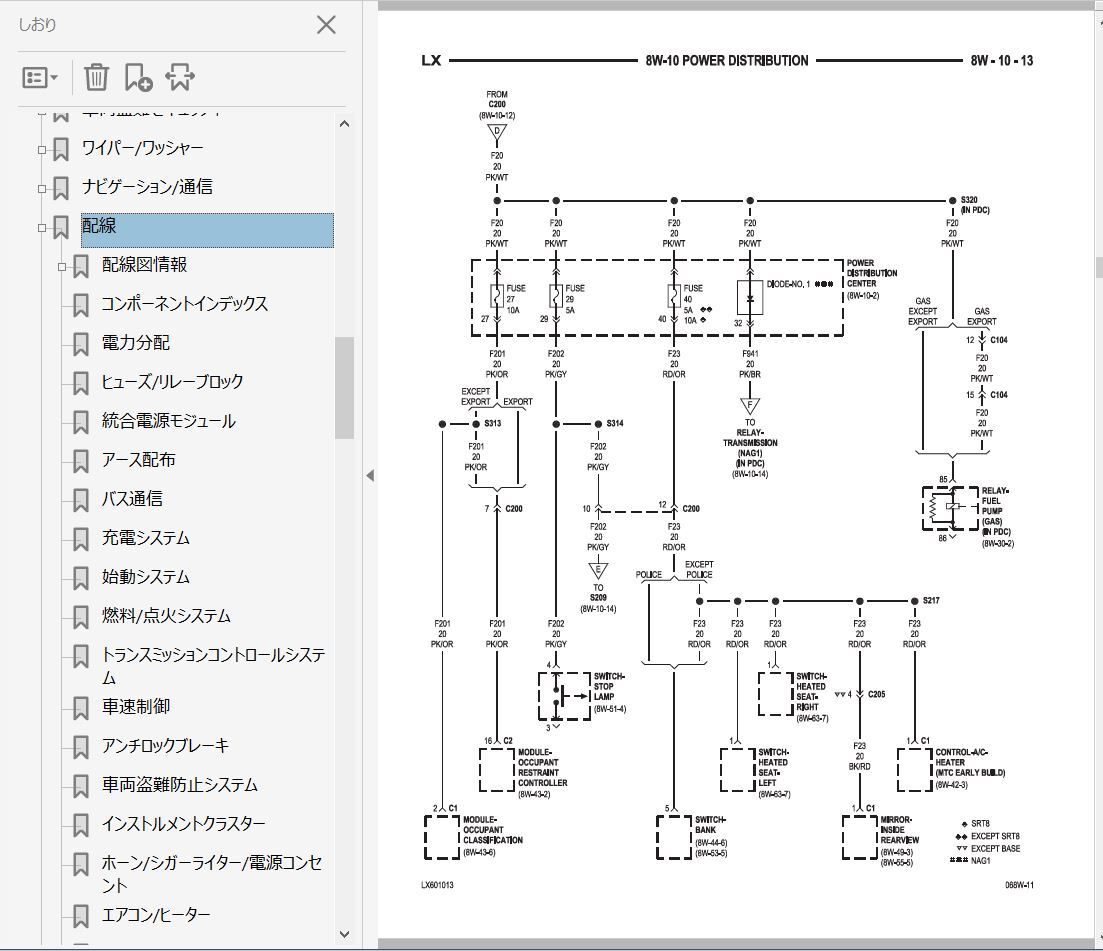The width and height of the screenshot is (1103, 951).
Task: Click the bookmarks panel scrollbar thumb
Action: click(344, 388)
